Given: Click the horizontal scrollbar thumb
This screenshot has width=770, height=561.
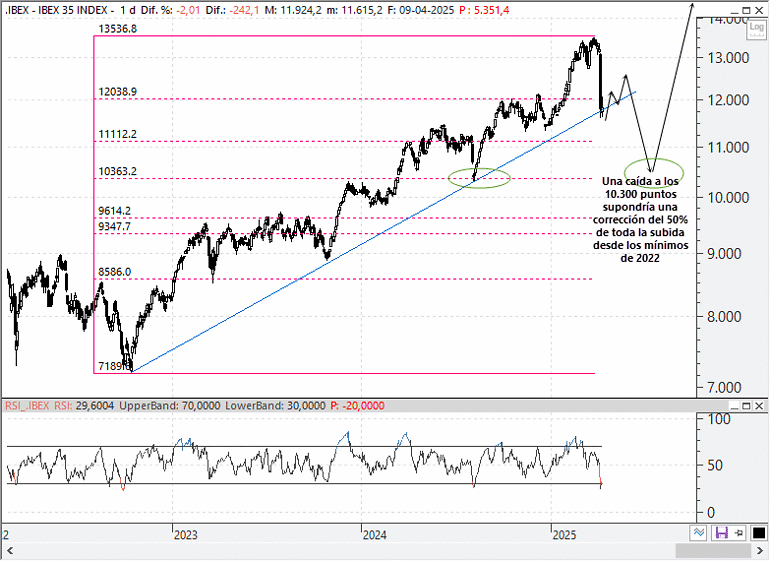Looking at the screenshot, I should [x=713, y=550].
